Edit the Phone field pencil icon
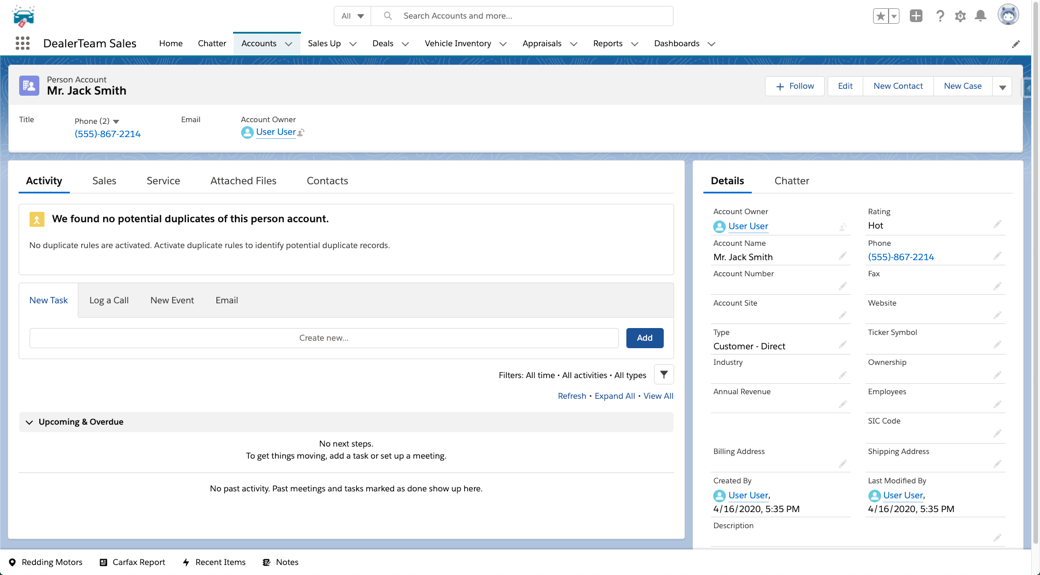Screen dimensions: 1040x575 click(997, 256)
